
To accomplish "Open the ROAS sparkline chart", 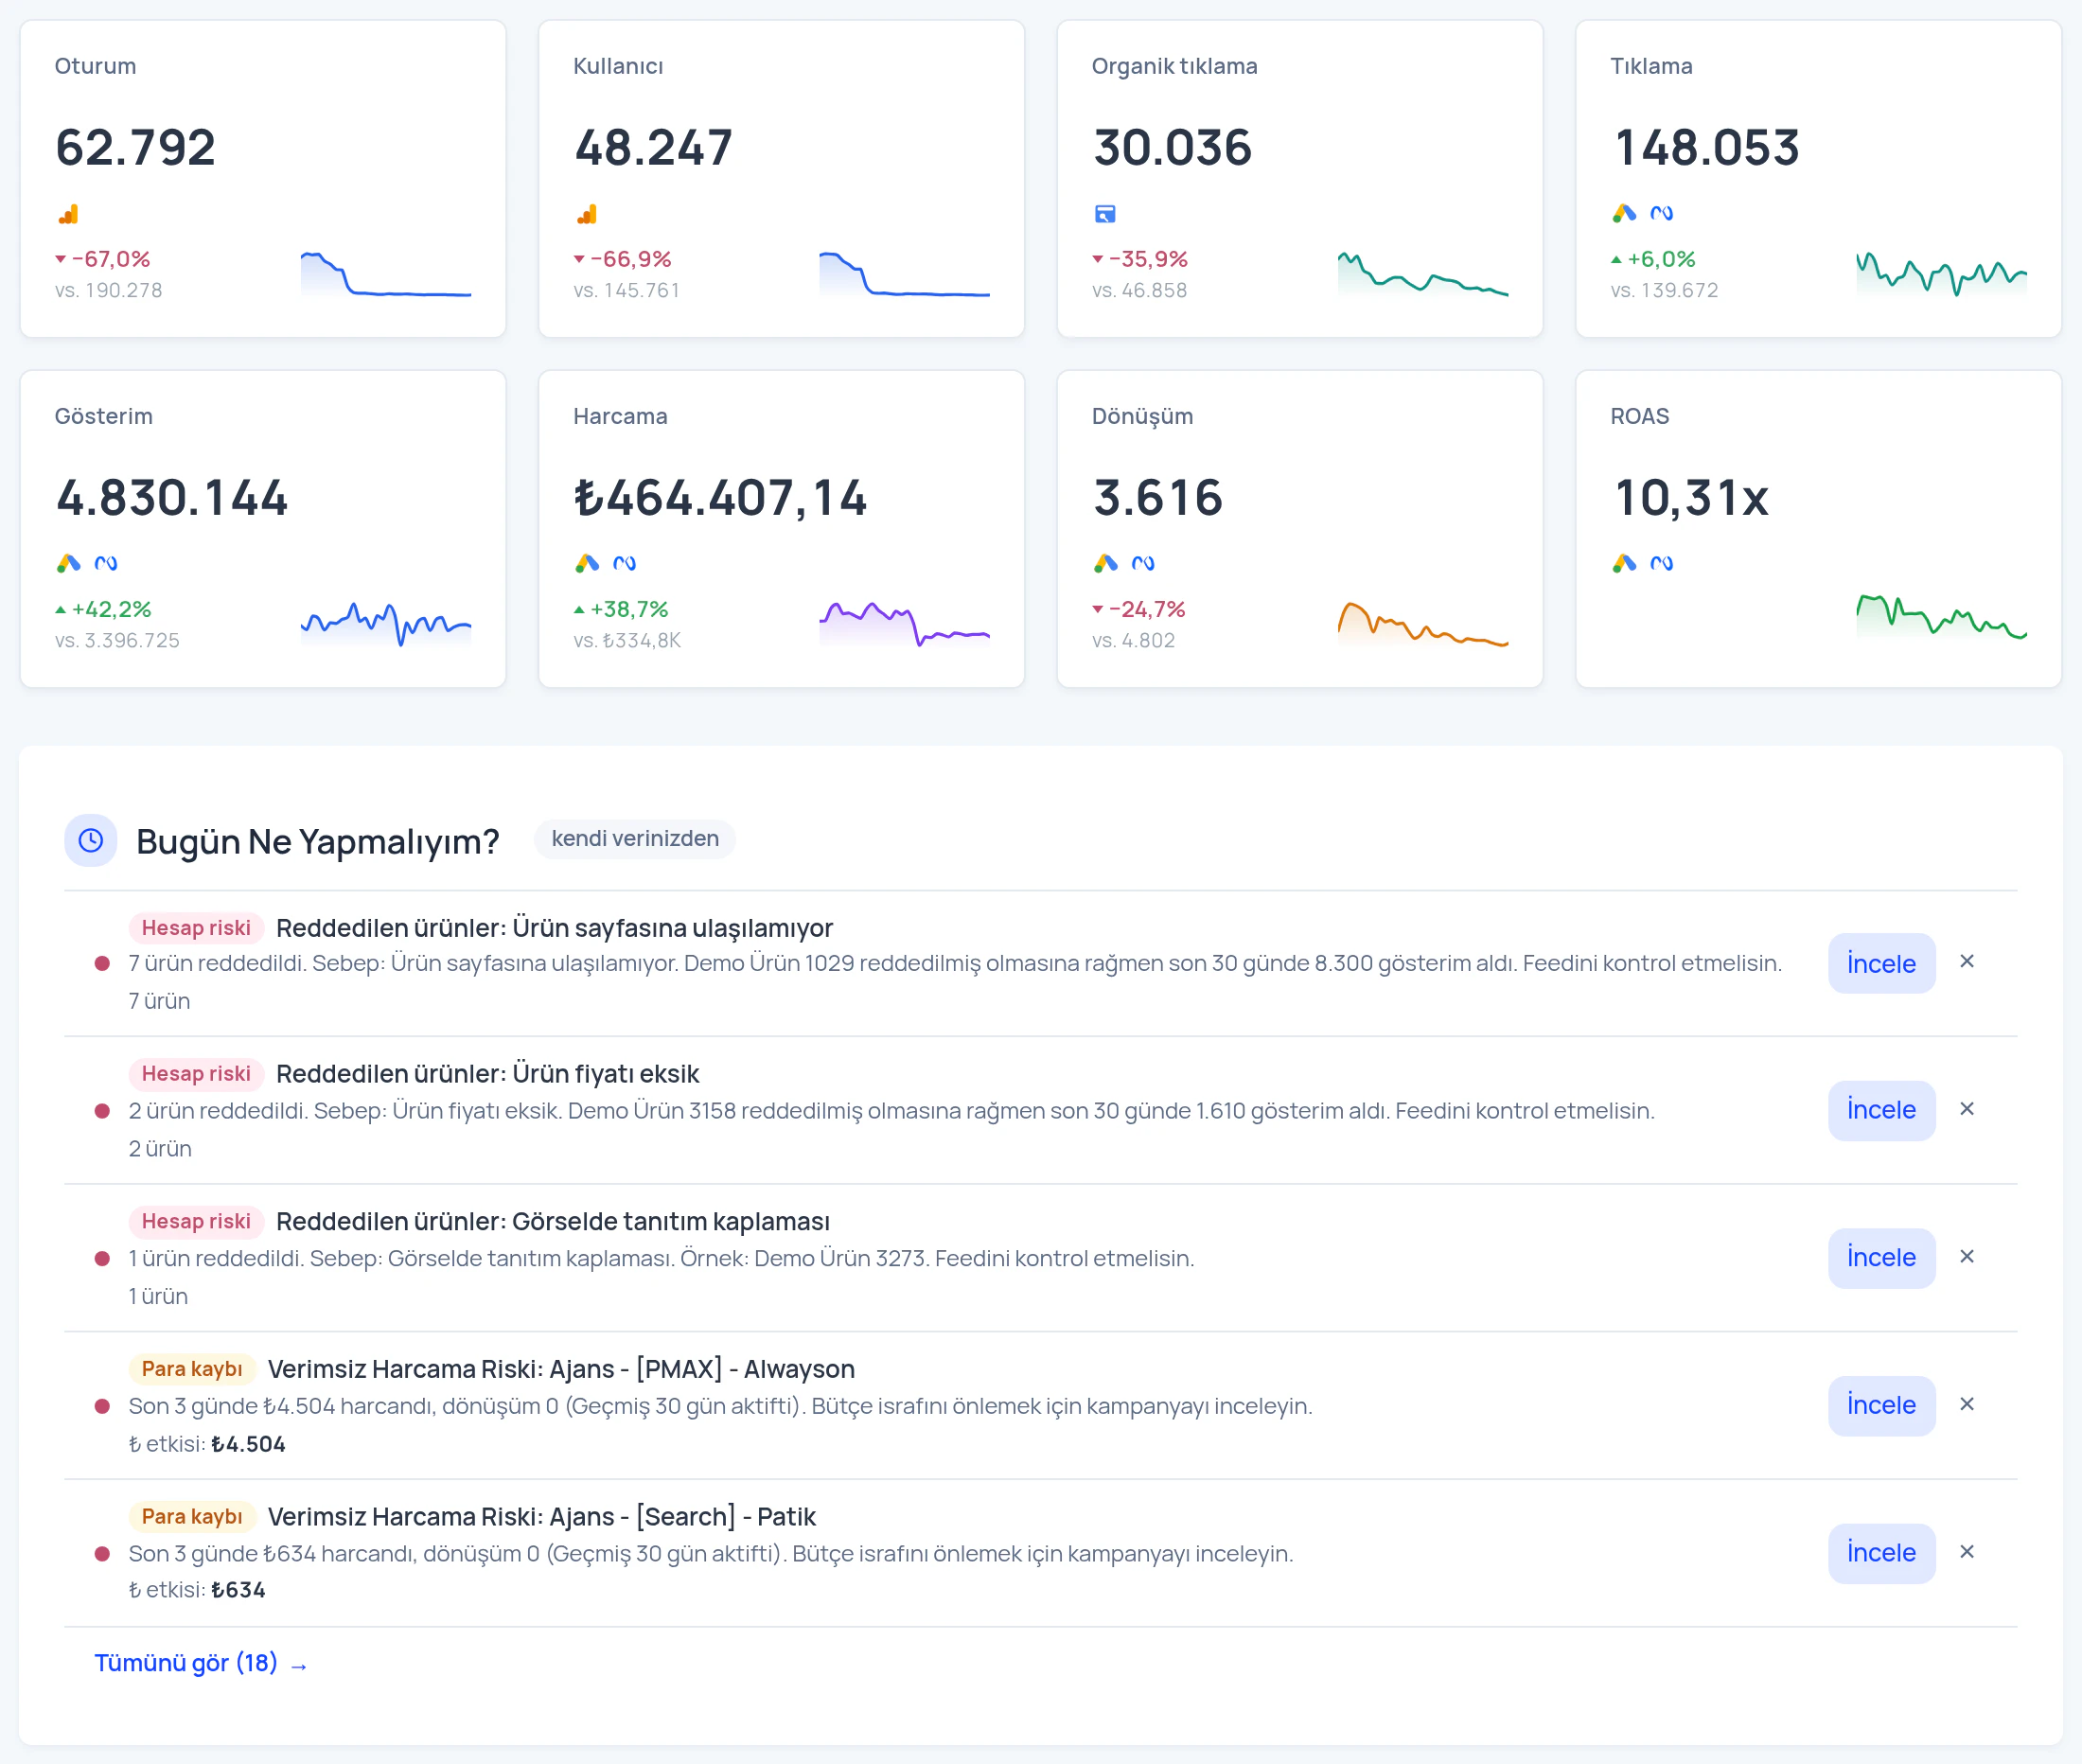I will point(1941,618).
